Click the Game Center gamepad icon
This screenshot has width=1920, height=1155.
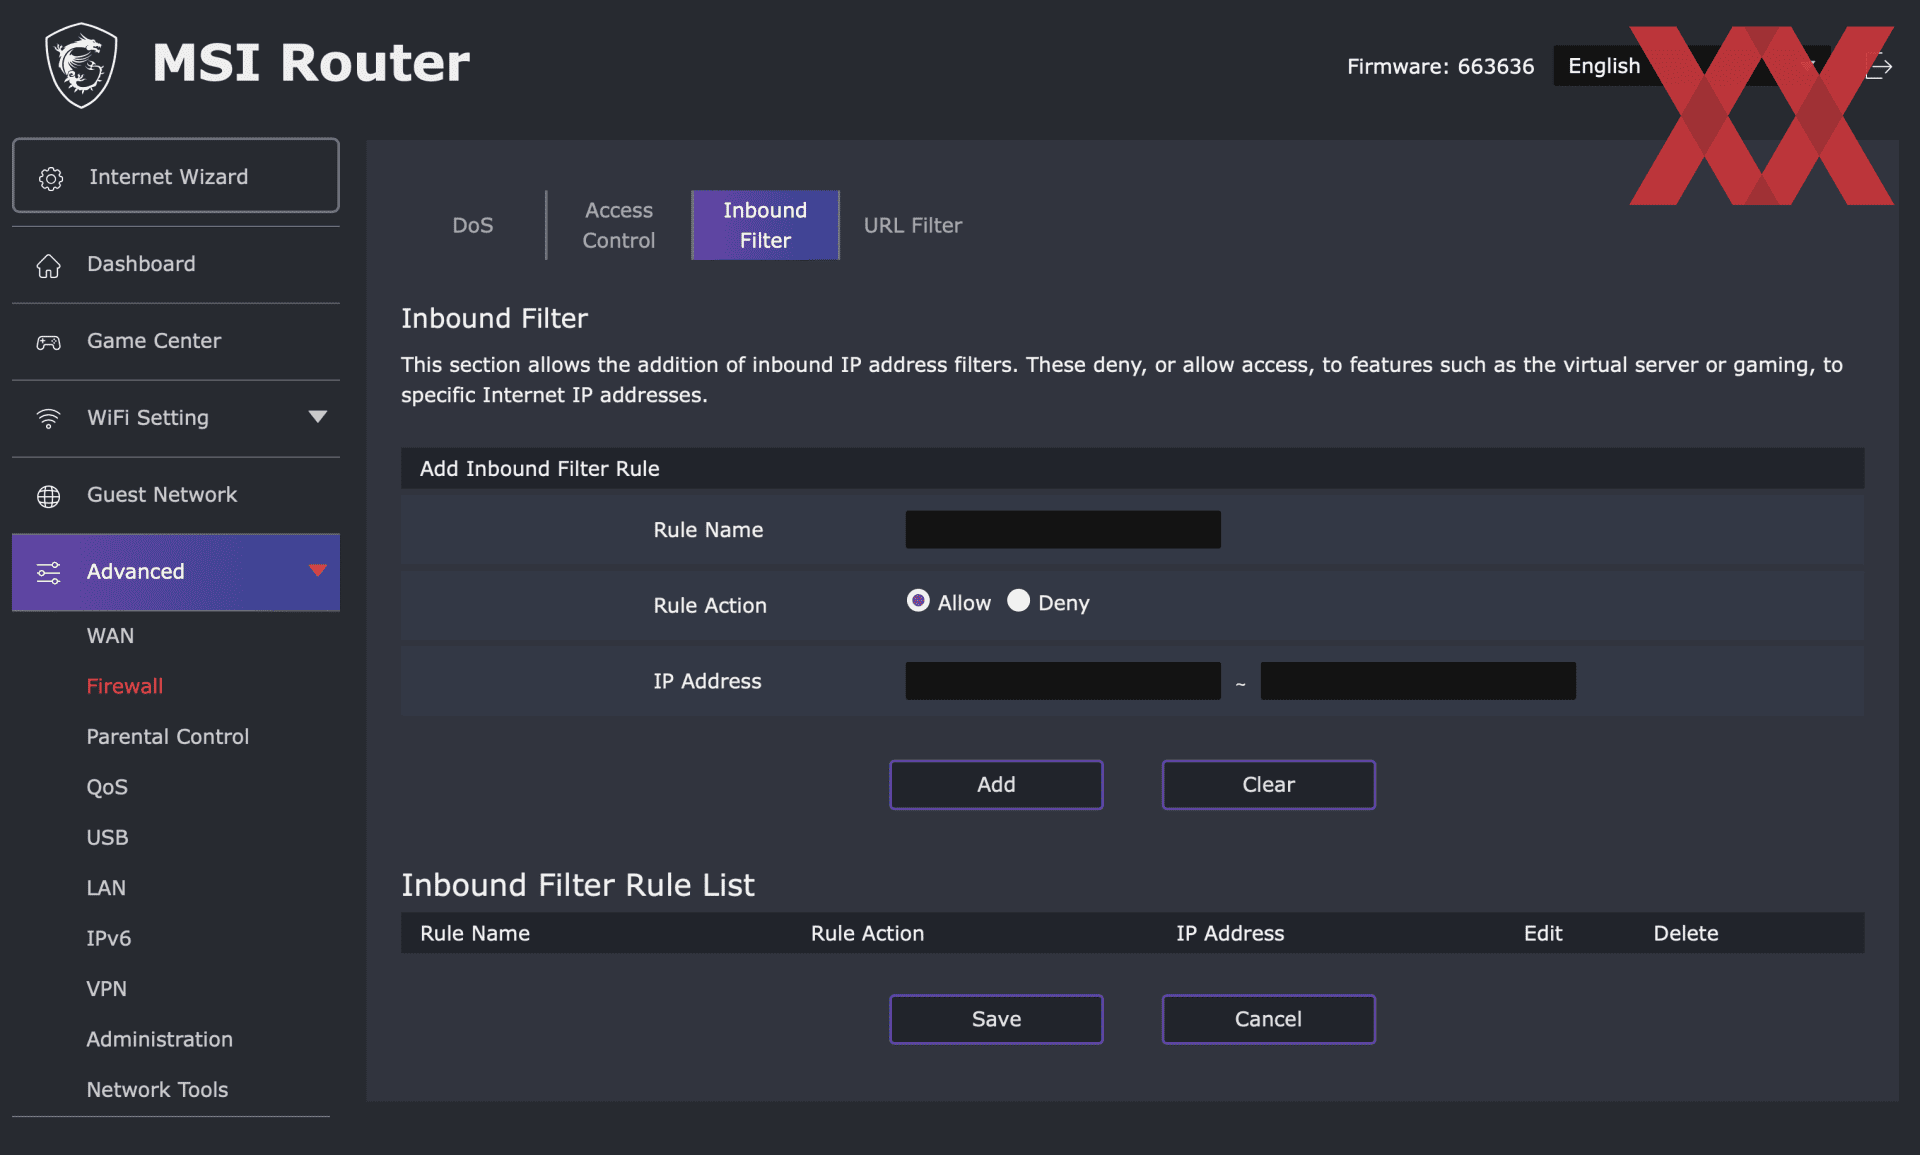49,342
